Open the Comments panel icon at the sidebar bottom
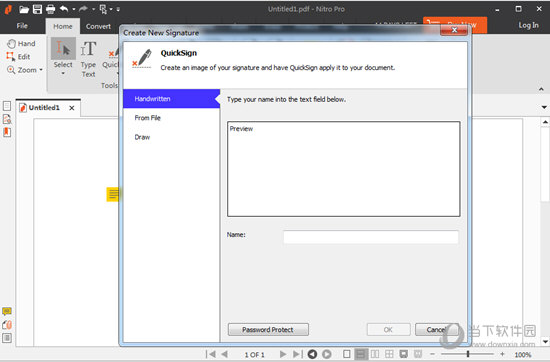 click(x=7, y=311)
